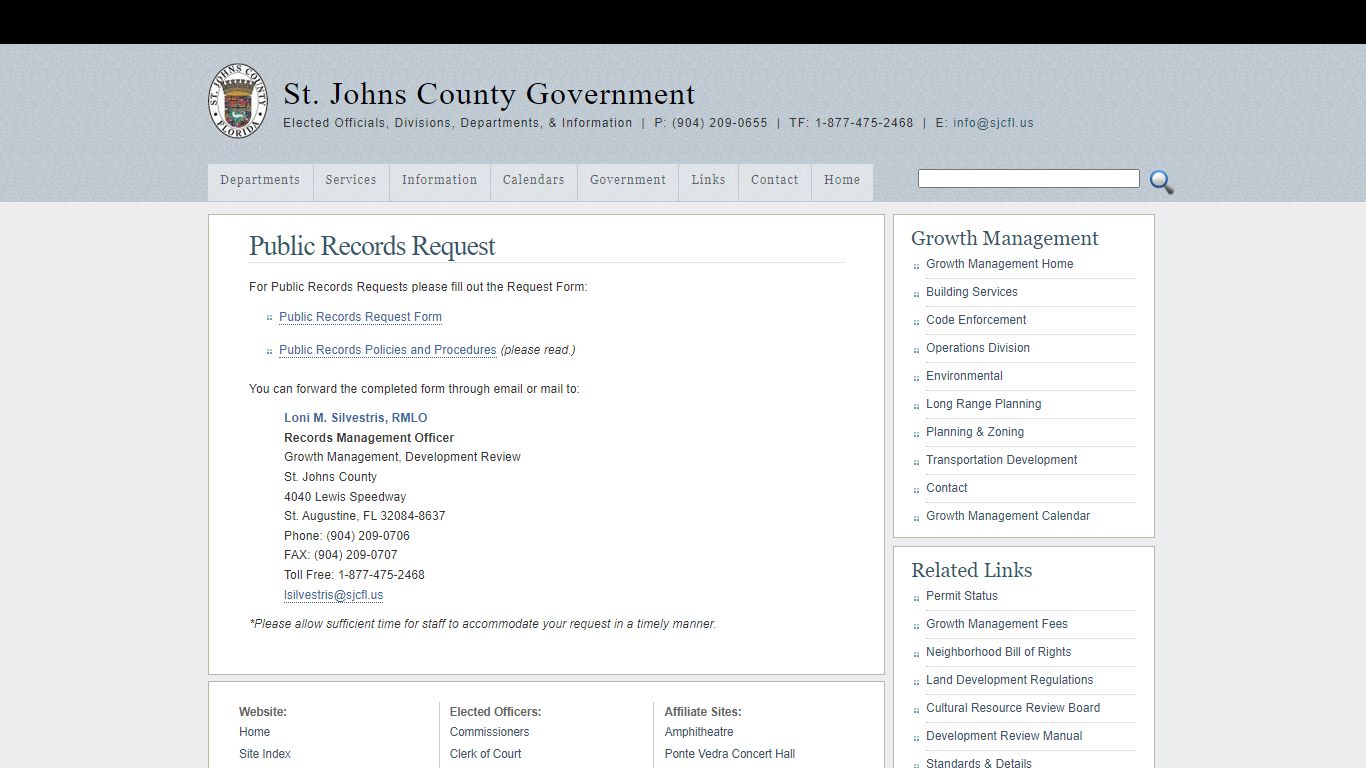Screen dimensions: 1366x768
Task: Open Growth Management Home sidebar link
Action: pos(1000,264)
